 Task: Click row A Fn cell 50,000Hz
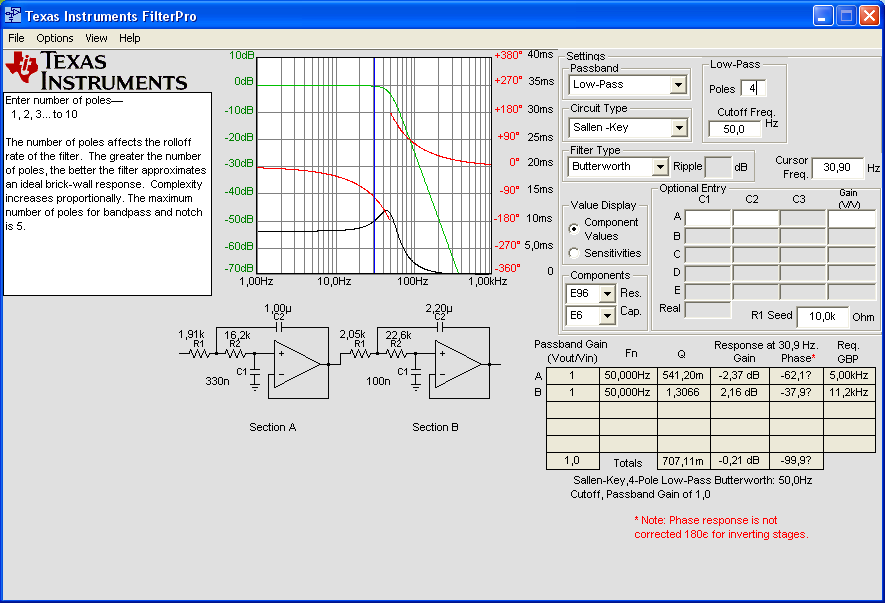pyautogui.click(x=628, y=375)
